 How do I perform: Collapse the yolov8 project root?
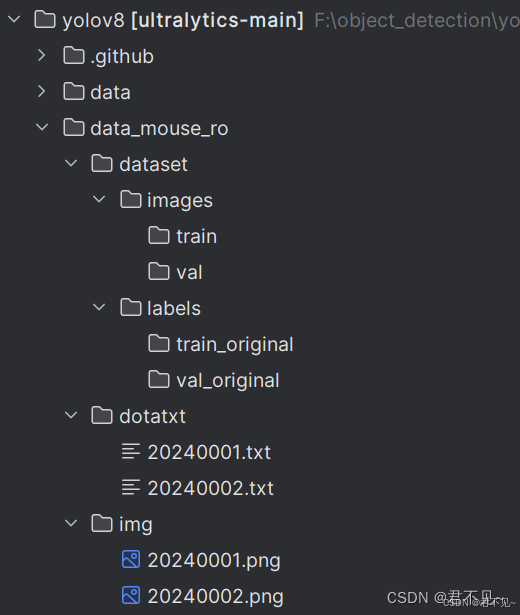click(x=14, y=19)
